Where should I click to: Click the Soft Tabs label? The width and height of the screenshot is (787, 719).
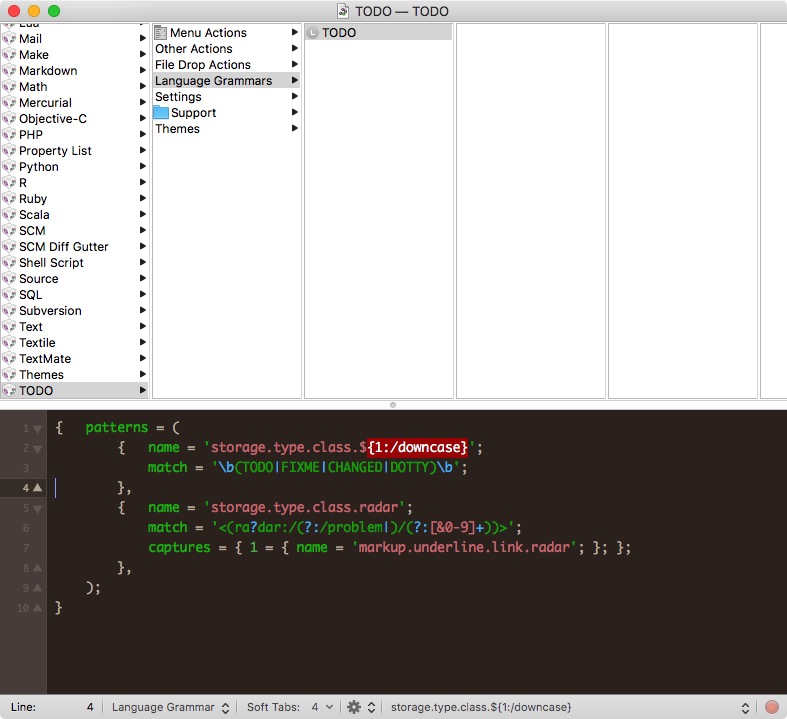[273, 707]
